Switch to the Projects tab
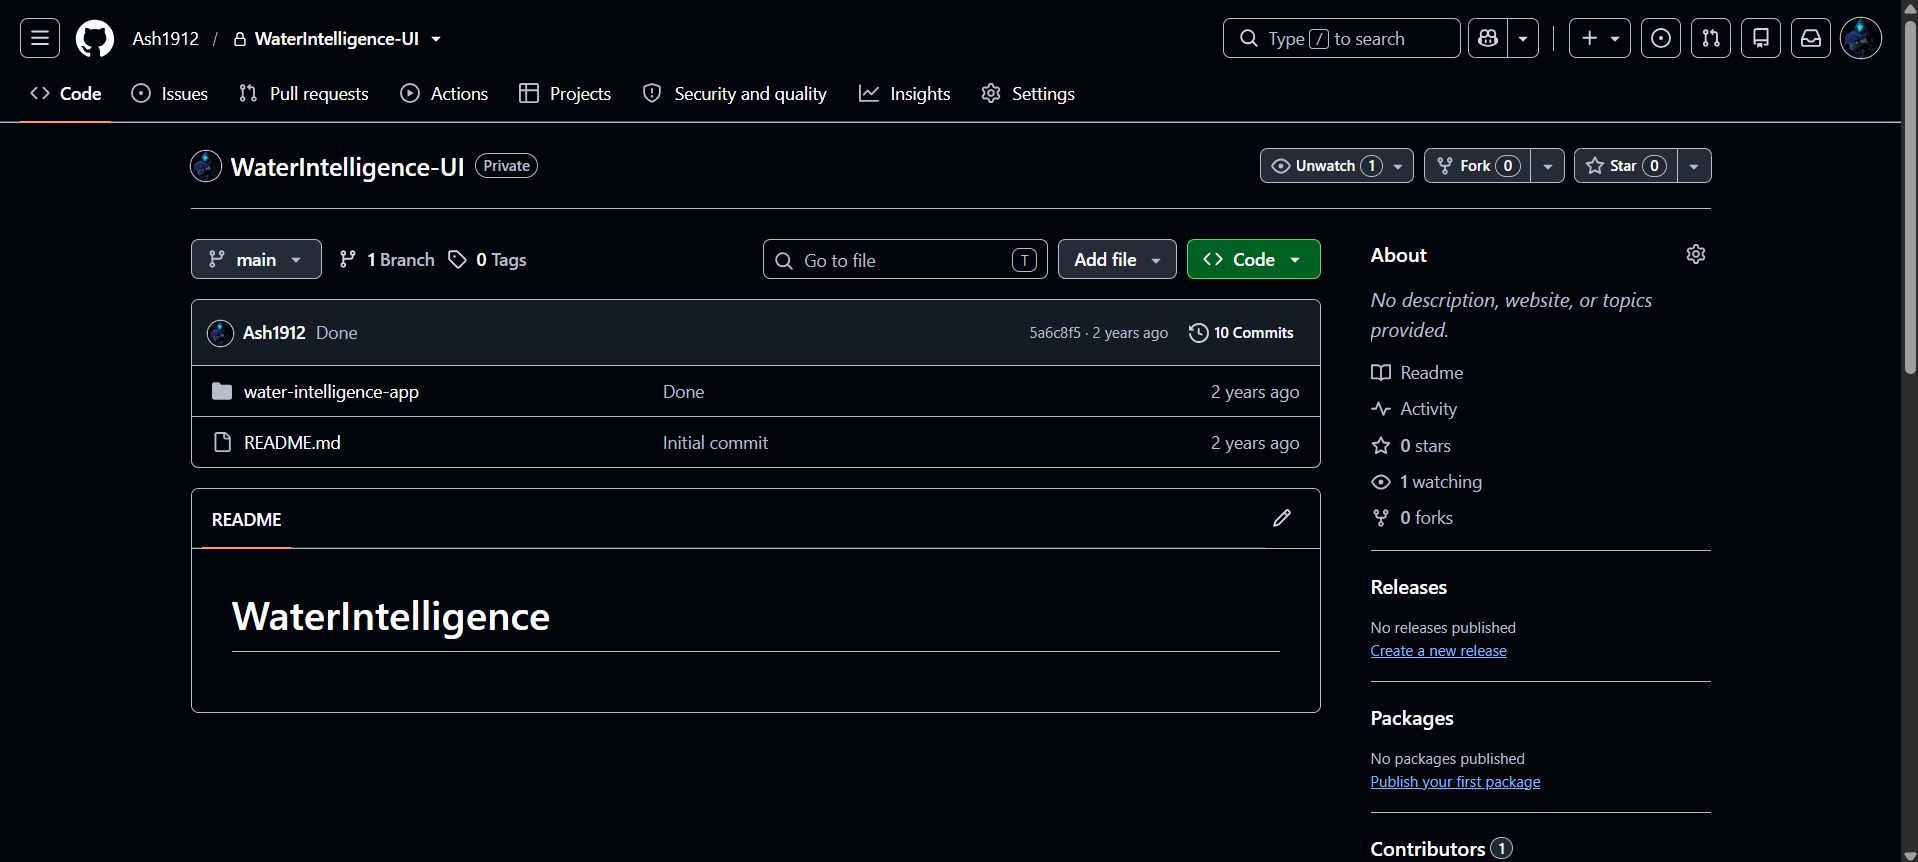Viewport: 1918px width, 862px height. pos(565,94)
